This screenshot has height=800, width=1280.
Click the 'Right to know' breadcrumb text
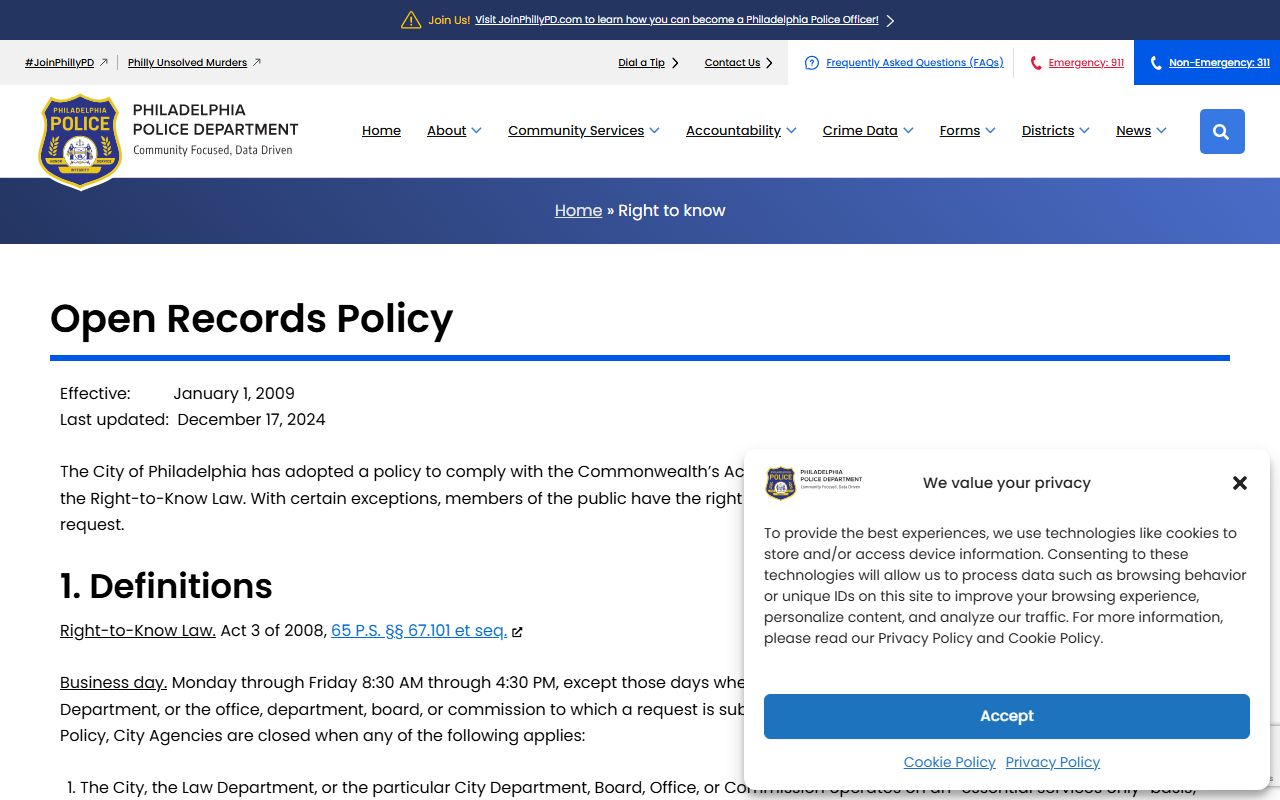pos(671,211)
